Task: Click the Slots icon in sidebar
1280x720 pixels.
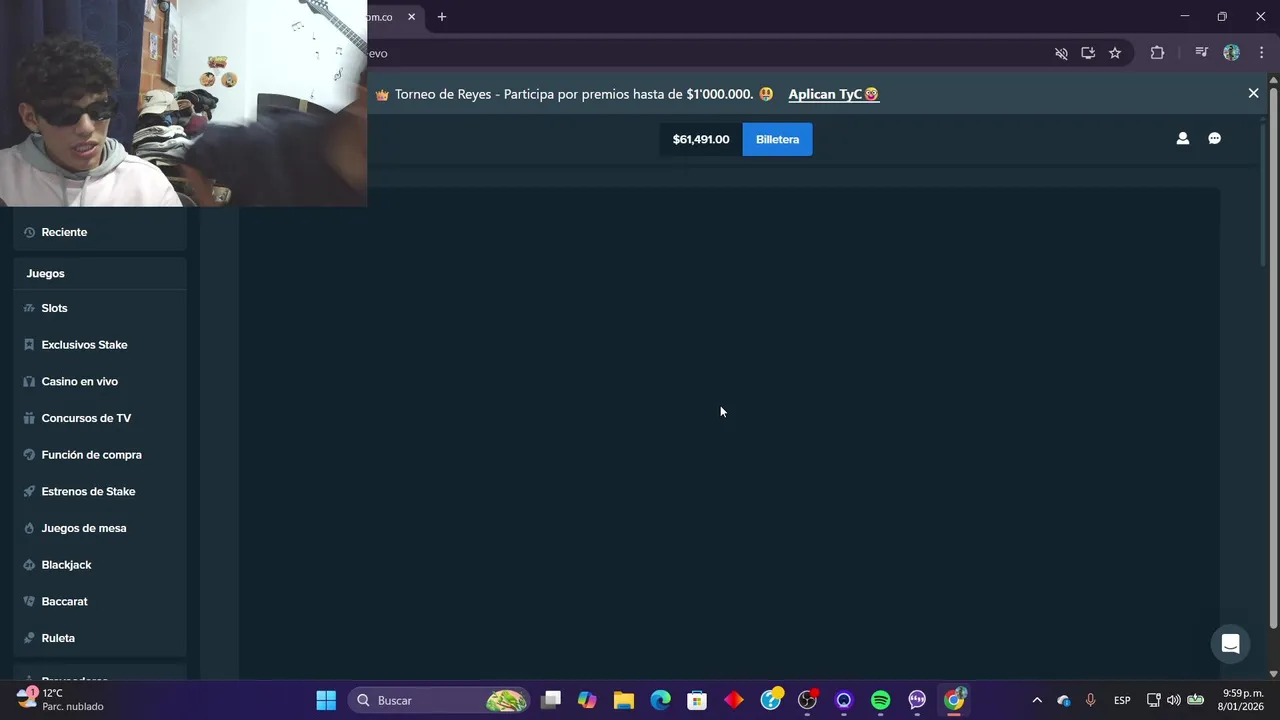Action: (29, 308)
